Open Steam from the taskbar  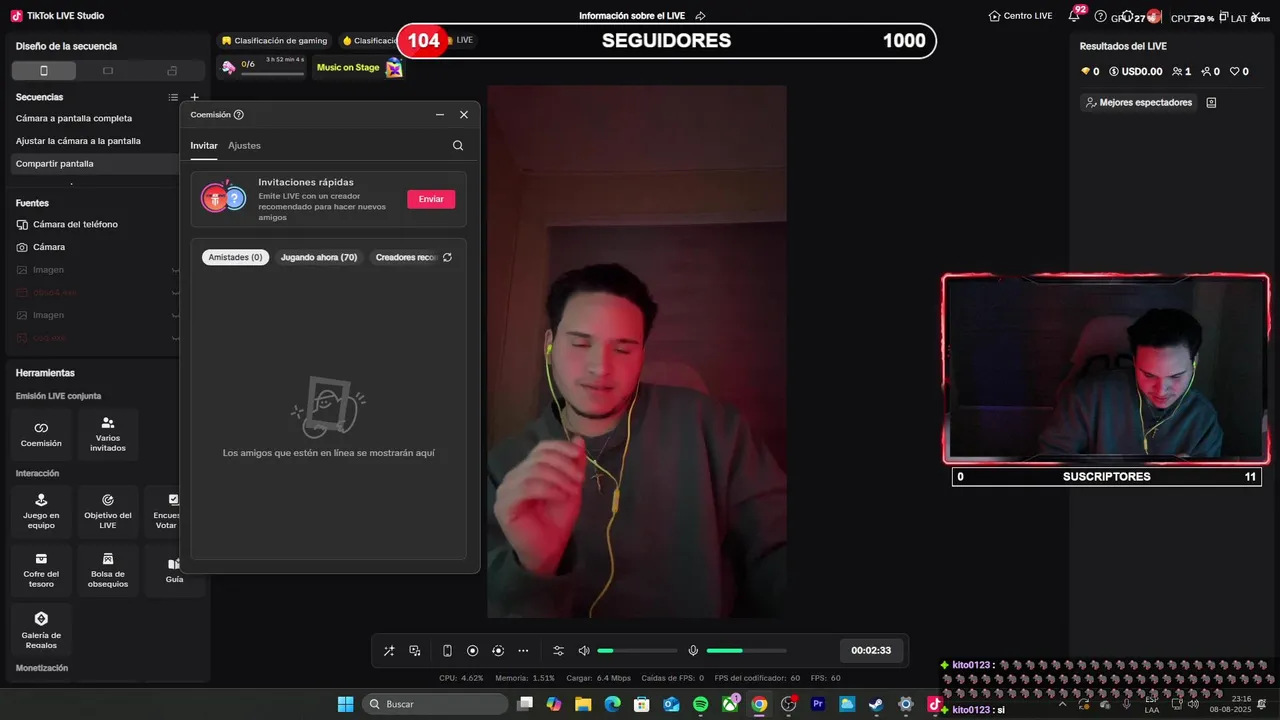876,704
